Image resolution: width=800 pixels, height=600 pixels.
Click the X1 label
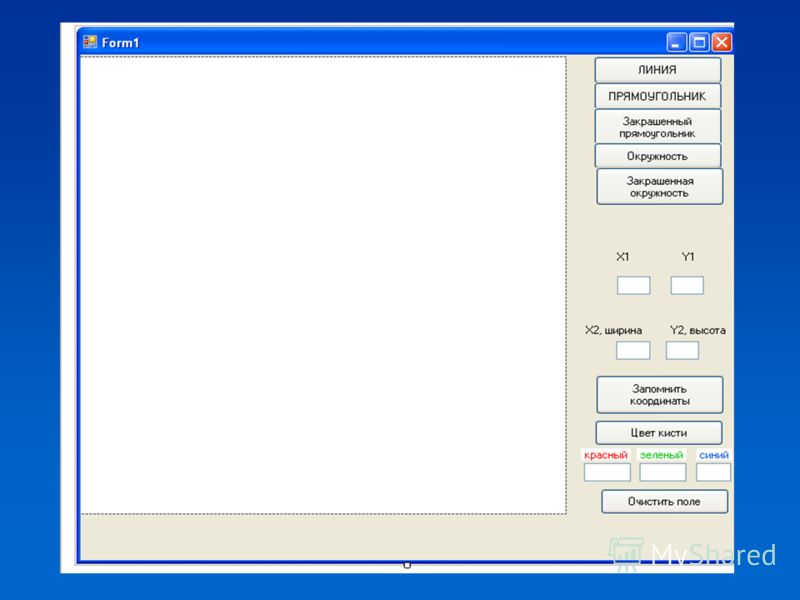tap(622, 257)
